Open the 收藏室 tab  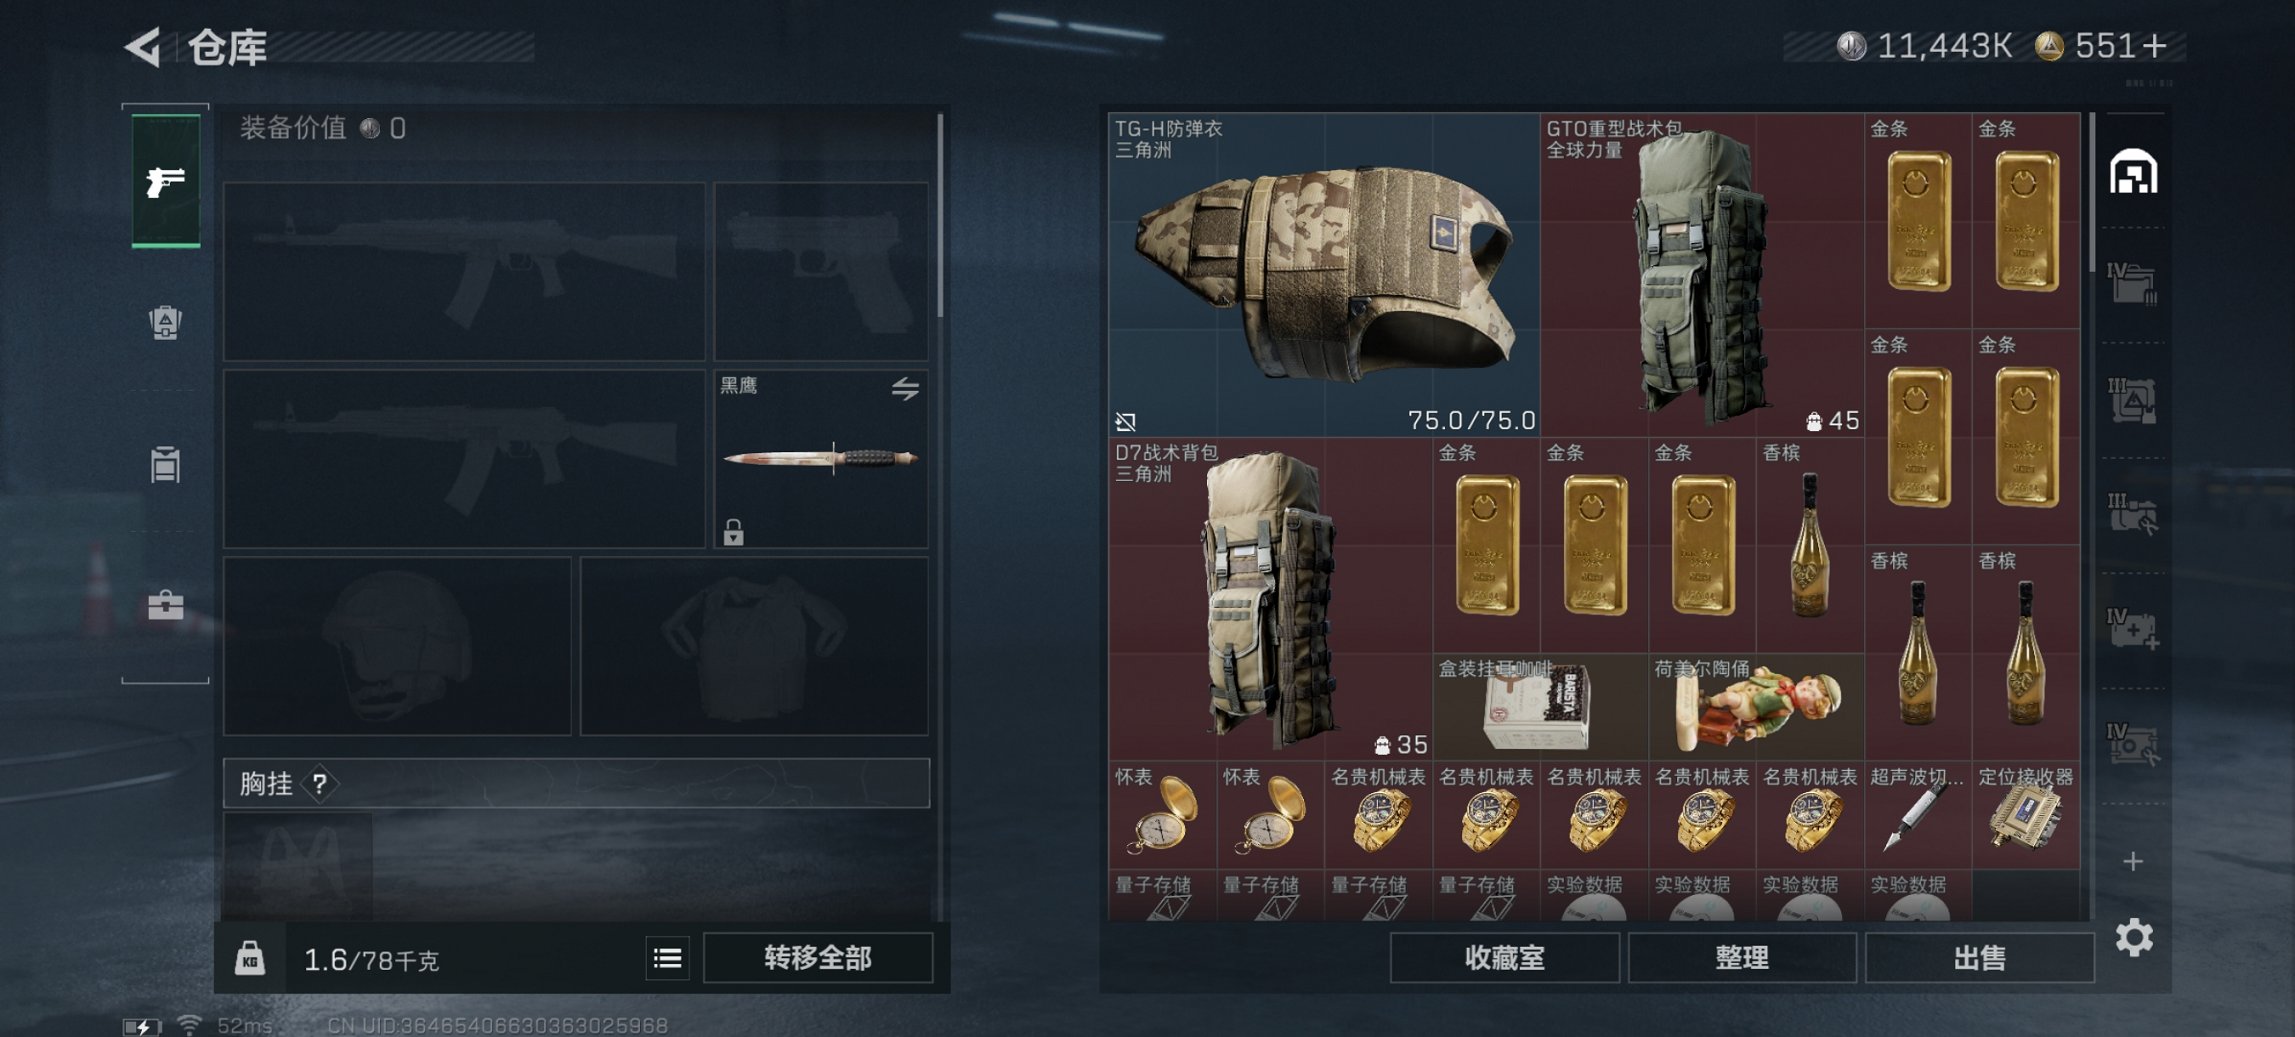tap(1504, 957)
